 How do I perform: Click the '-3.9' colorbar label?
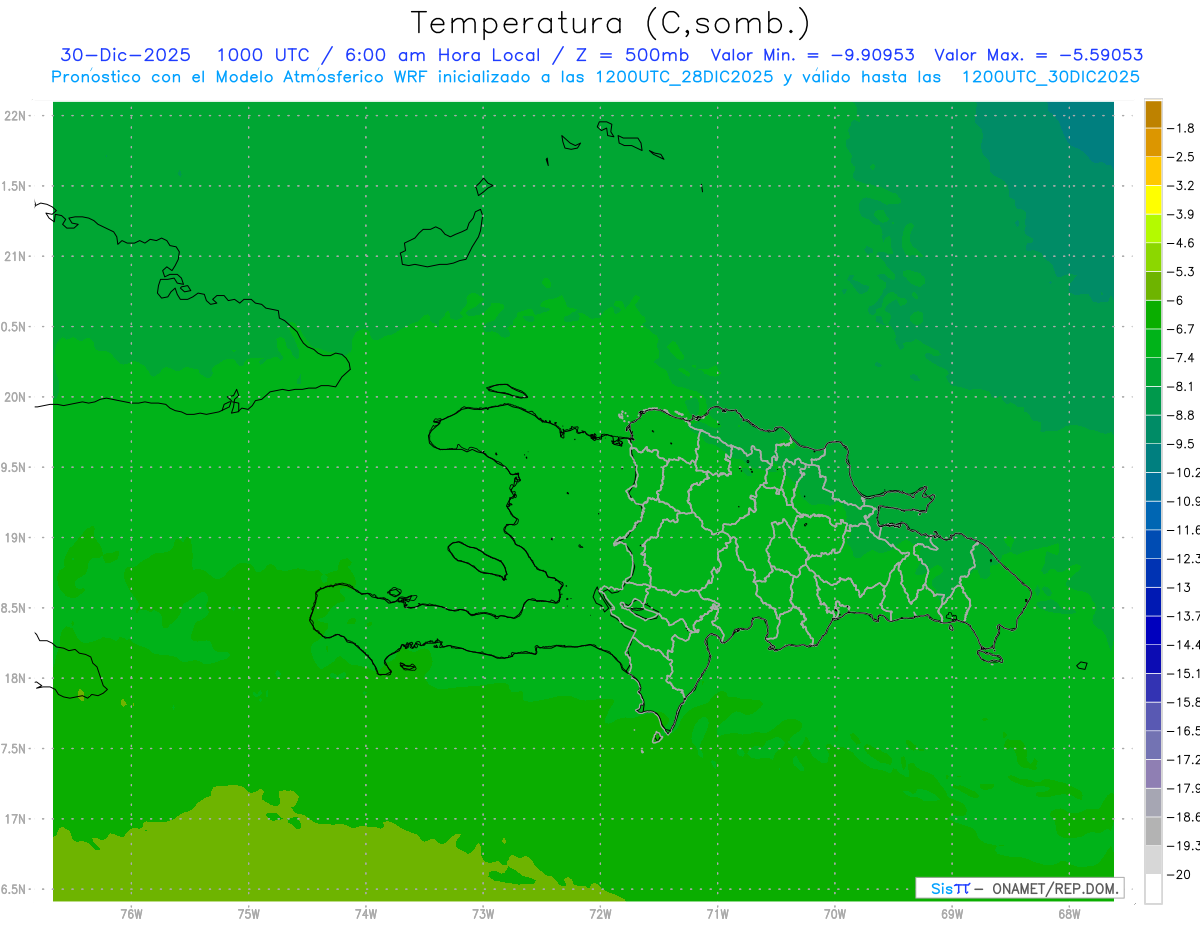(x=1181, y=214)
